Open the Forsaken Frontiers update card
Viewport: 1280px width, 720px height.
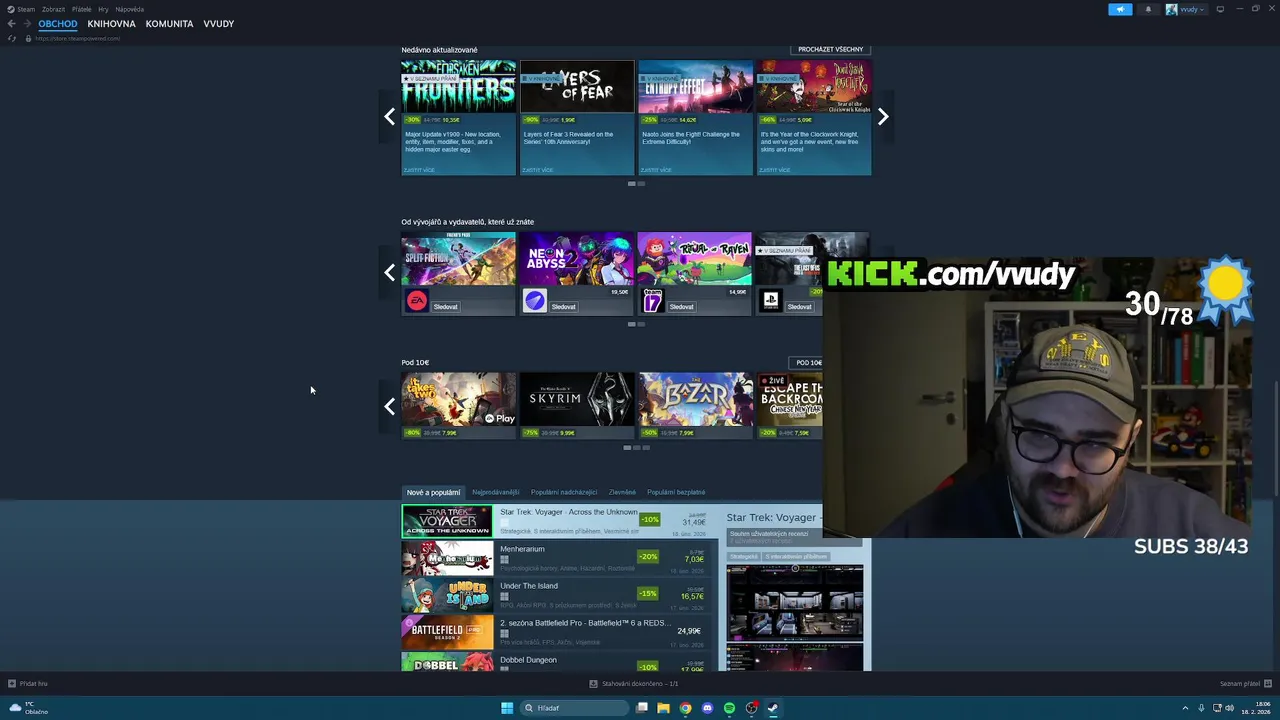459,118
